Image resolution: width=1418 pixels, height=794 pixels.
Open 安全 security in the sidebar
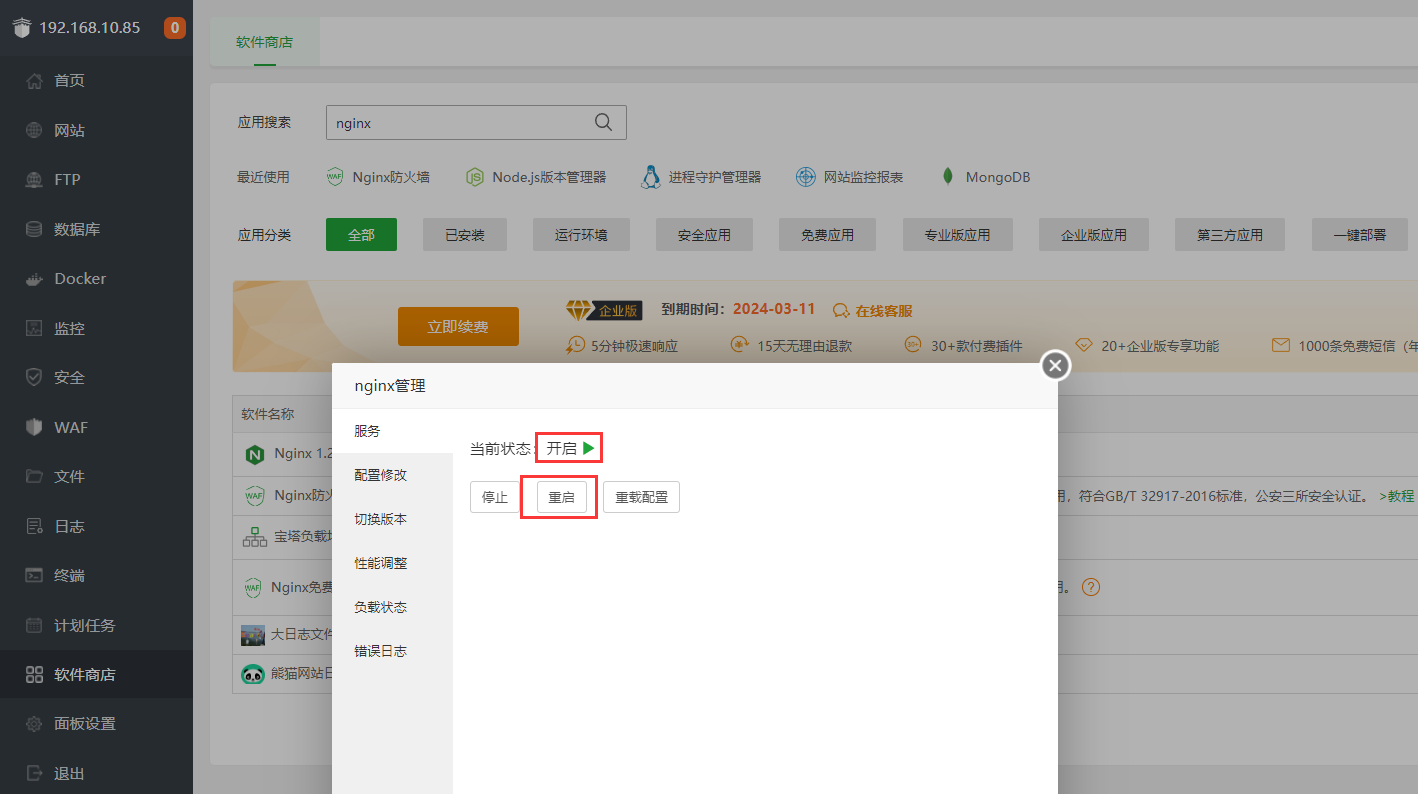(96, 378)
